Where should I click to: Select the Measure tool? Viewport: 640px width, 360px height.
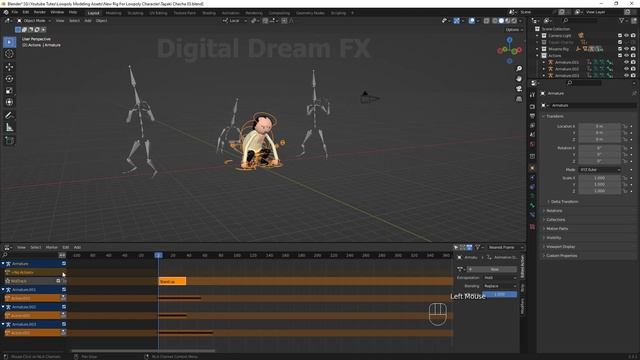pos(9,128)
